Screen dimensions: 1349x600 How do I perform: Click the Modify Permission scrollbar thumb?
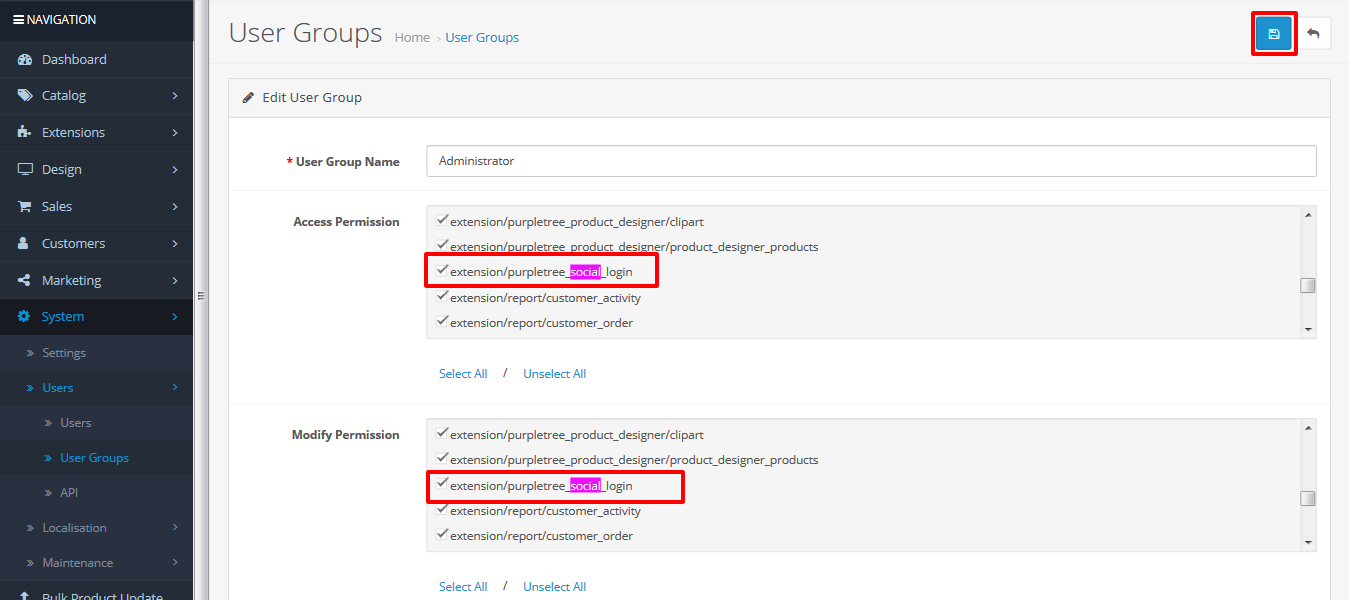[1308, 498]
